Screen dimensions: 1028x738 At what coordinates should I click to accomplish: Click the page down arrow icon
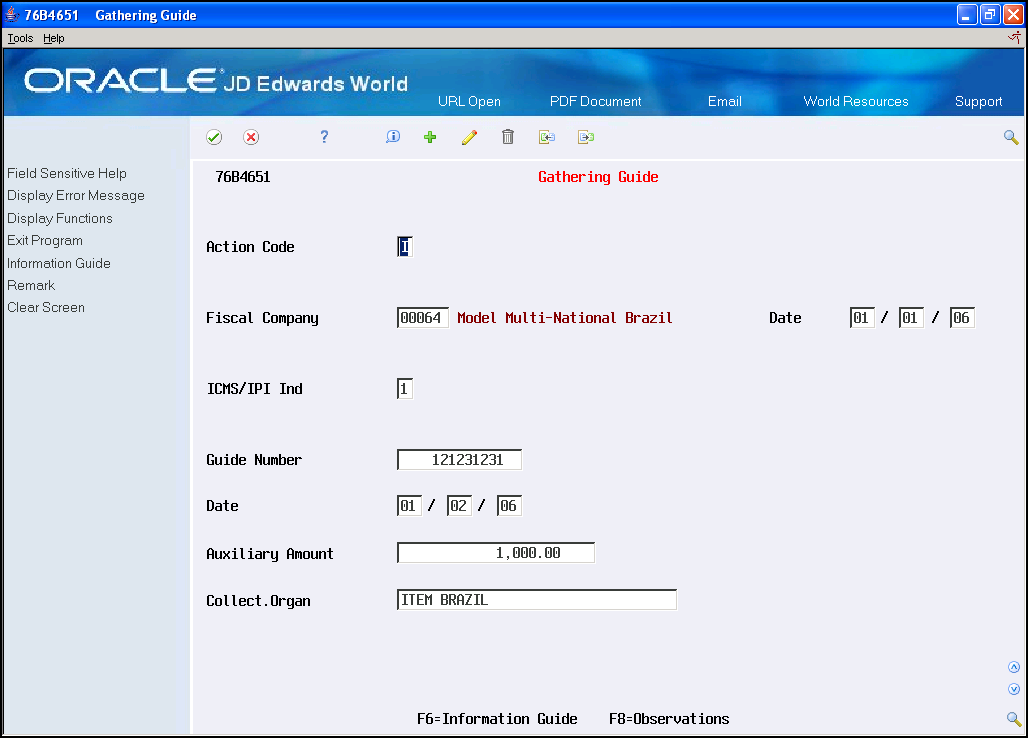(x=1014, y=689)
